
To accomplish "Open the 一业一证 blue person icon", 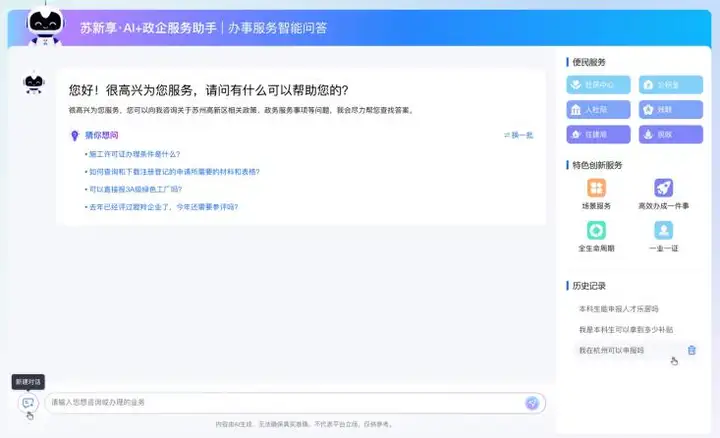I will (664, 230).
